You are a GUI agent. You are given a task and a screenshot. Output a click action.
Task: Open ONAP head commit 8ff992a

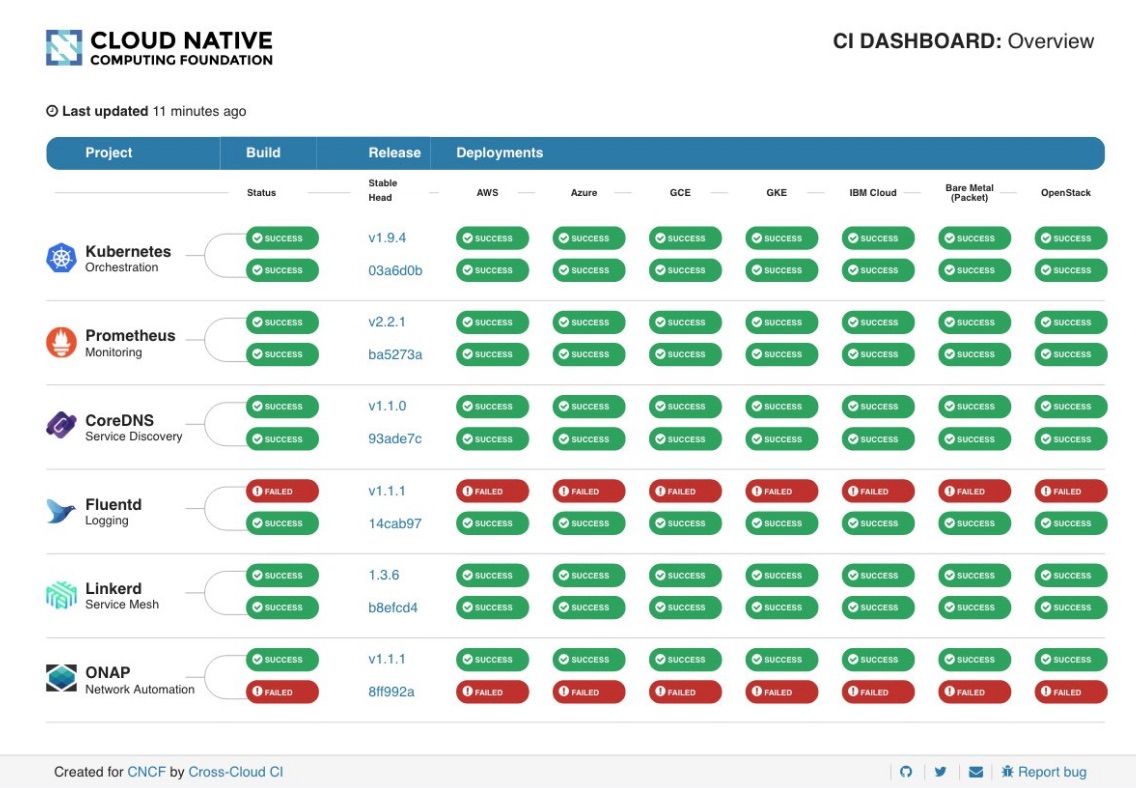pyautogui.click(x=391, y=692)
